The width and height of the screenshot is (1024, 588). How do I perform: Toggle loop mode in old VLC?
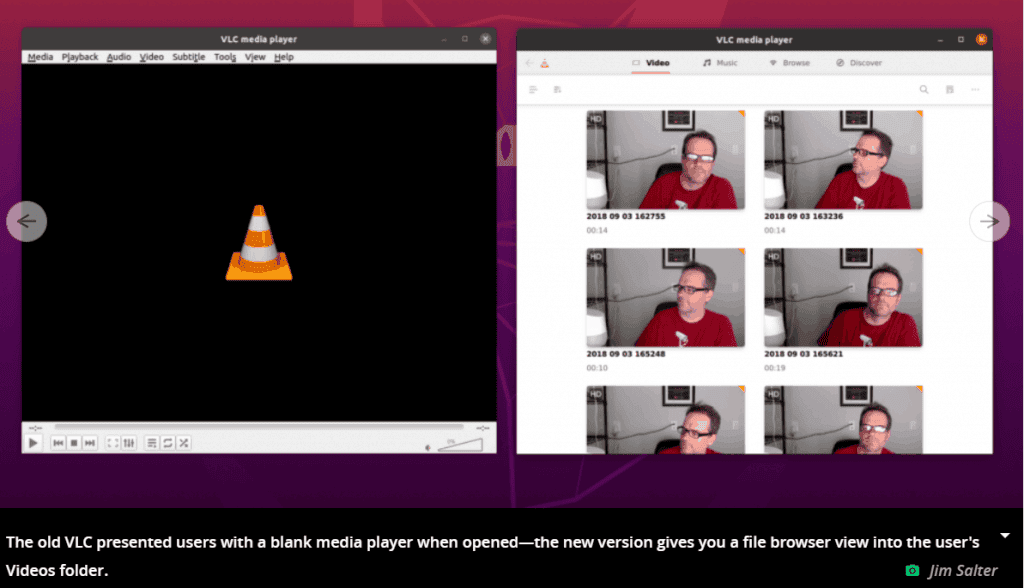pos(168,443)
